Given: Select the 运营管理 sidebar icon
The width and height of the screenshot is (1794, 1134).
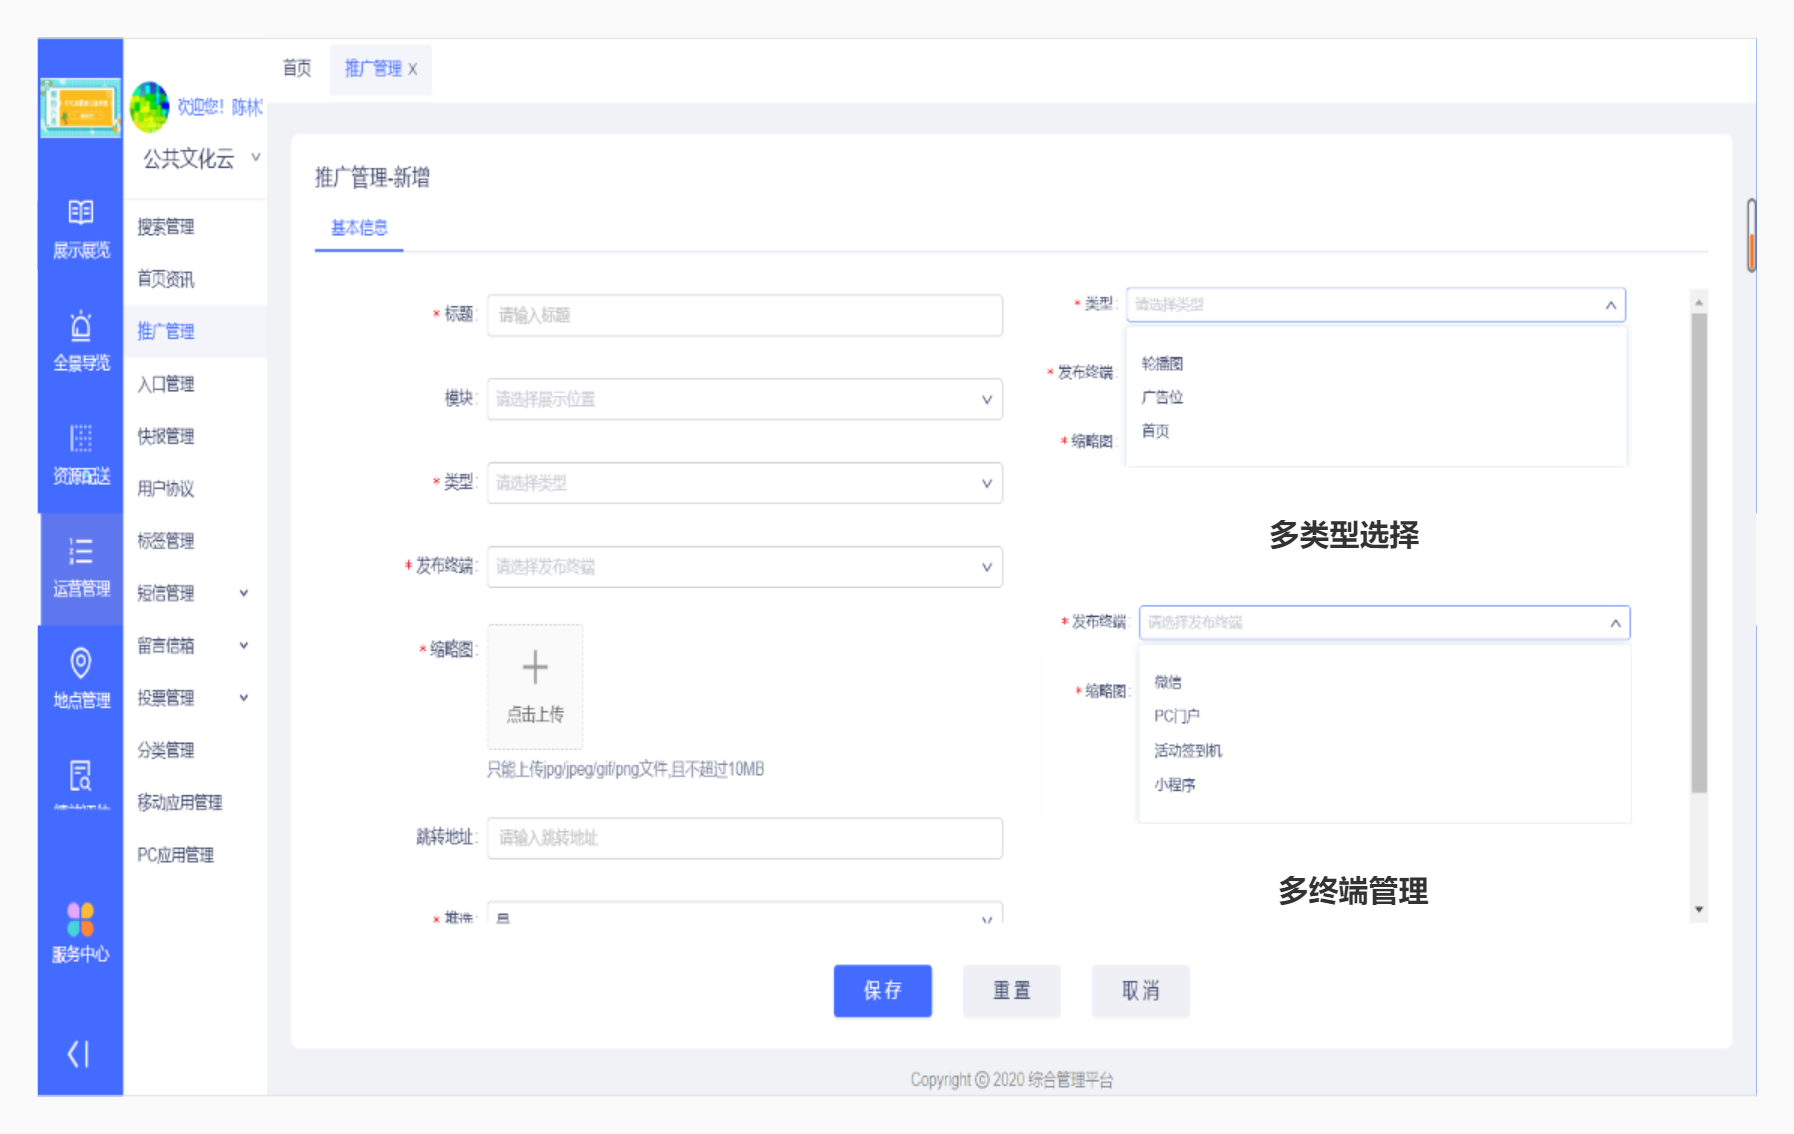Looking at the screenshot, I should tap(81, 567).
